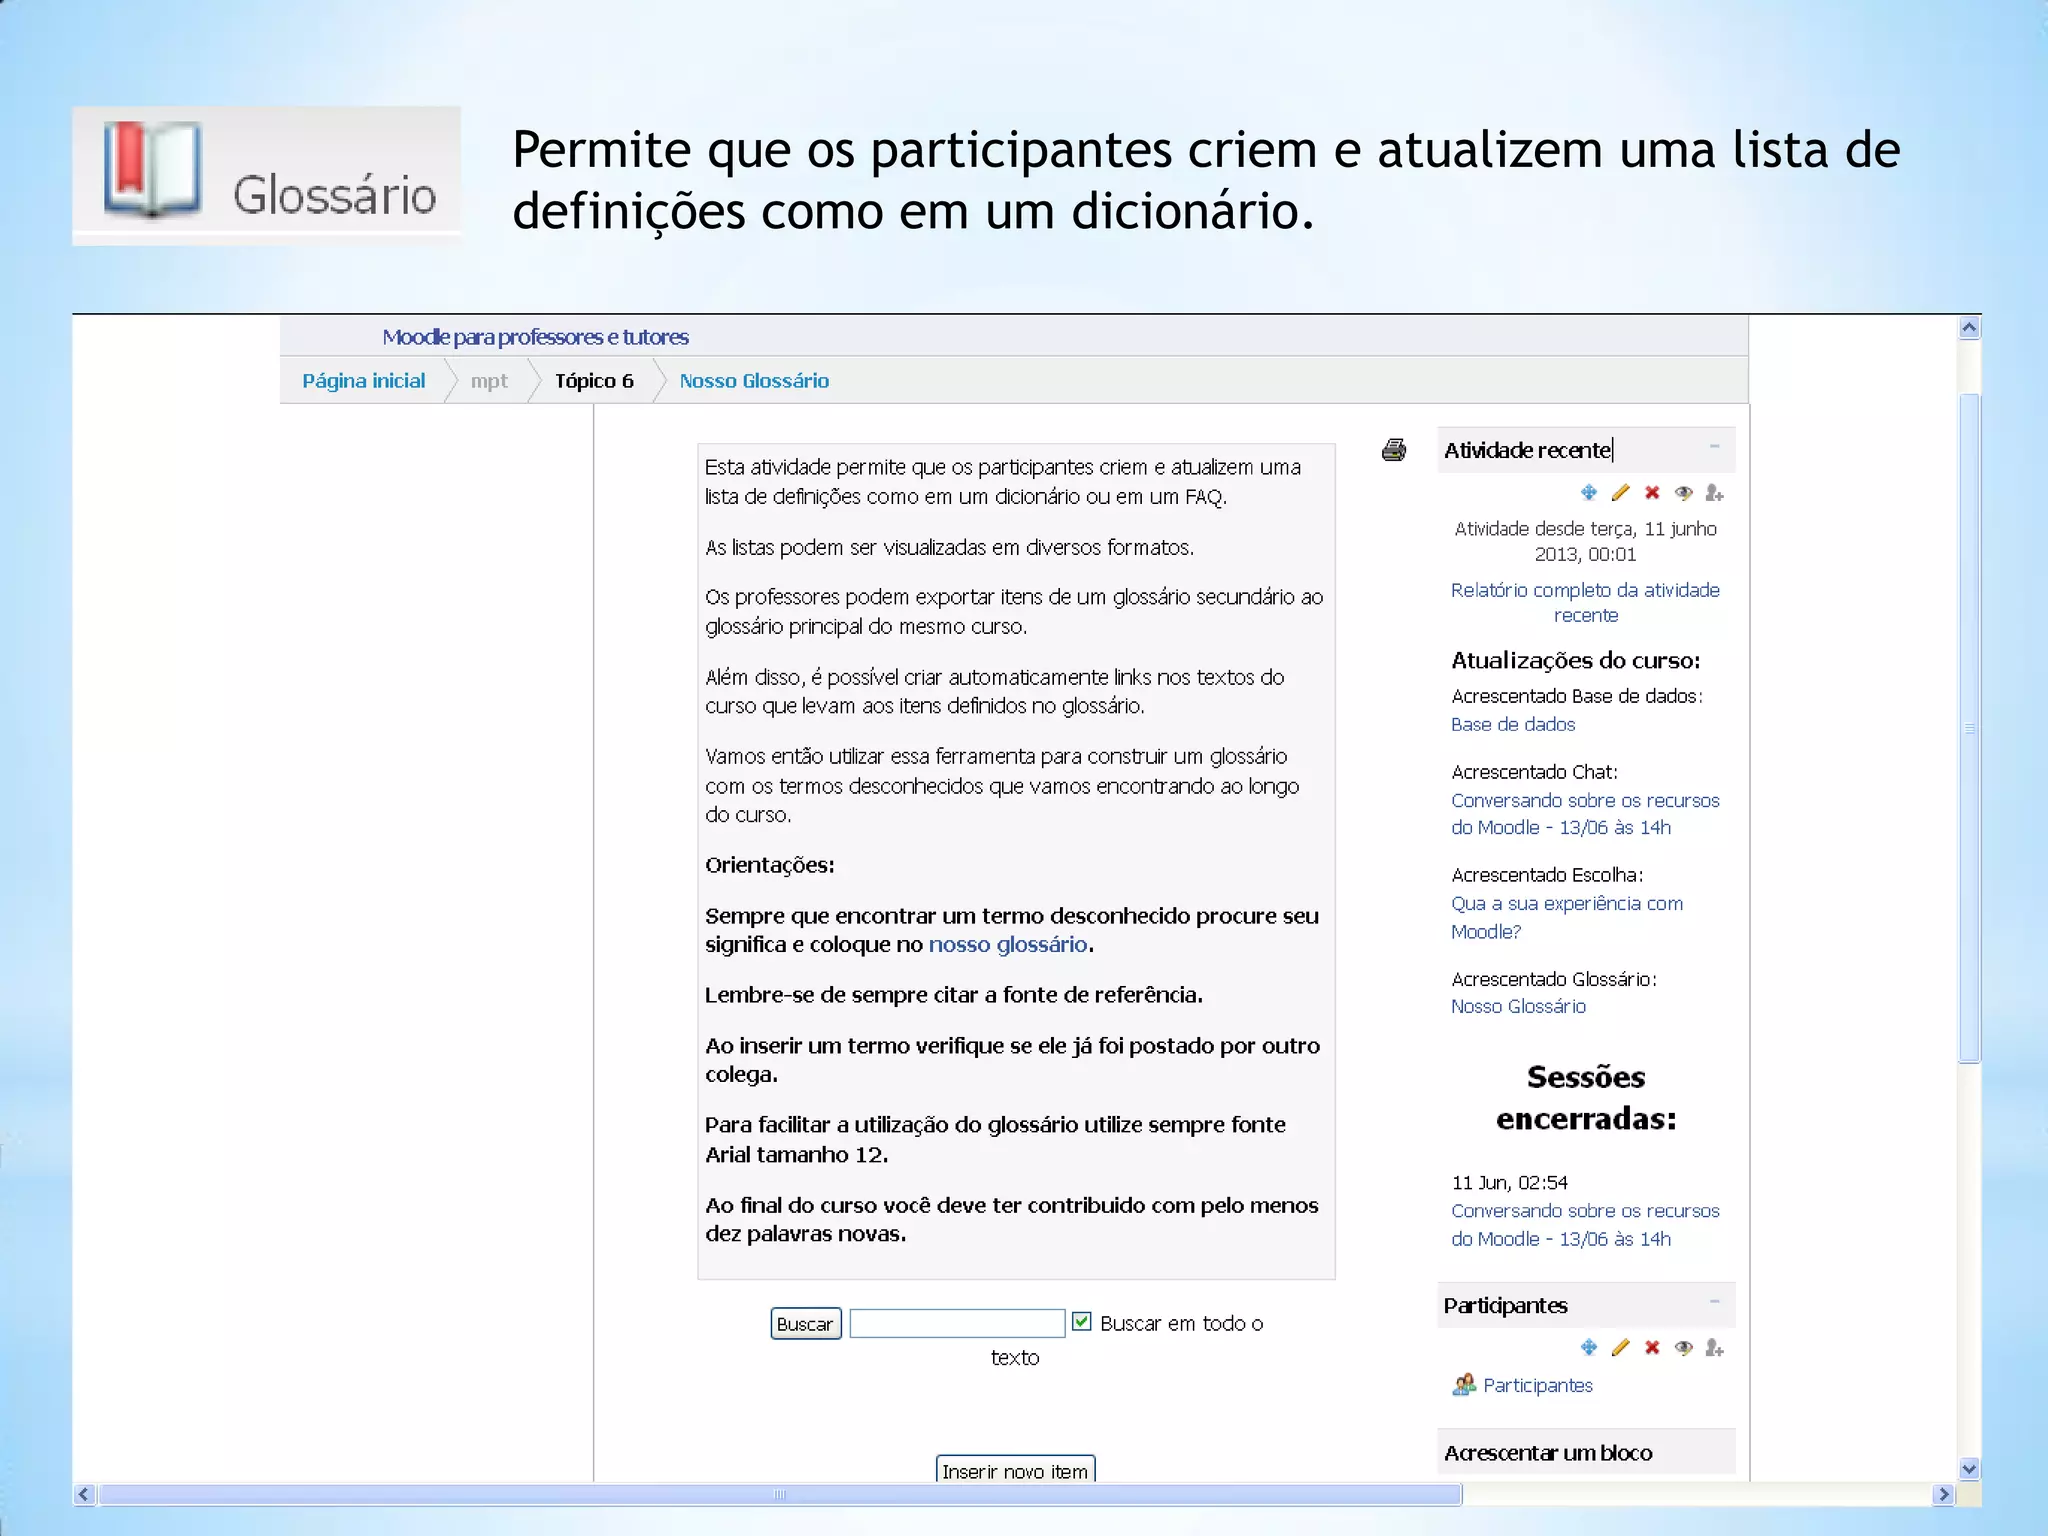Click the Participantes people icon
Viewport: 2048px width, 1536px height.
(1464, 1384)
